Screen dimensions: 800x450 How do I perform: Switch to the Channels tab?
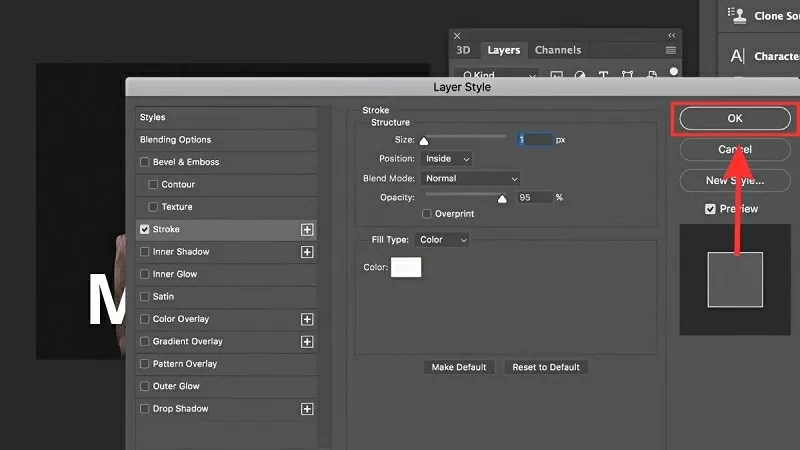coord(558,50)
